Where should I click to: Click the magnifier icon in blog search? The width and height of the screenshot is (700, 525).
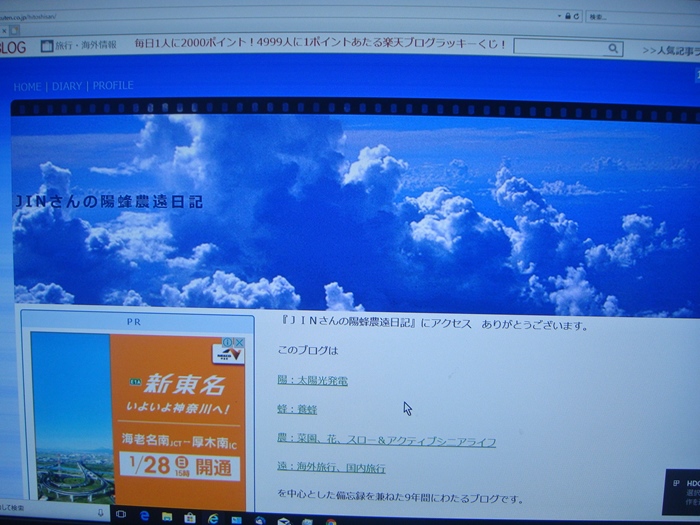613,48
